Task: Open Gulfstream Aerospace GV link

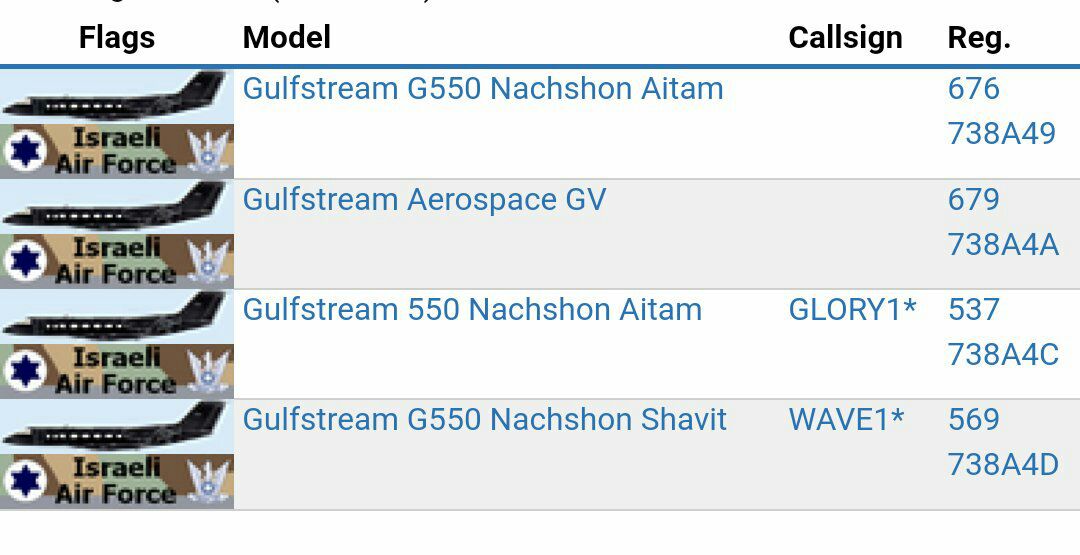Action: [x=424, y=200]
